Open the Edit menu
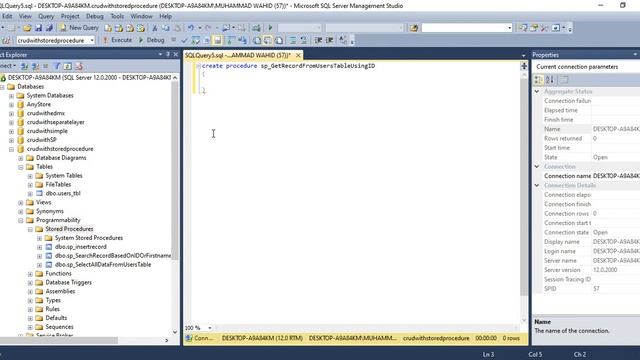 [x=7, y=16]
